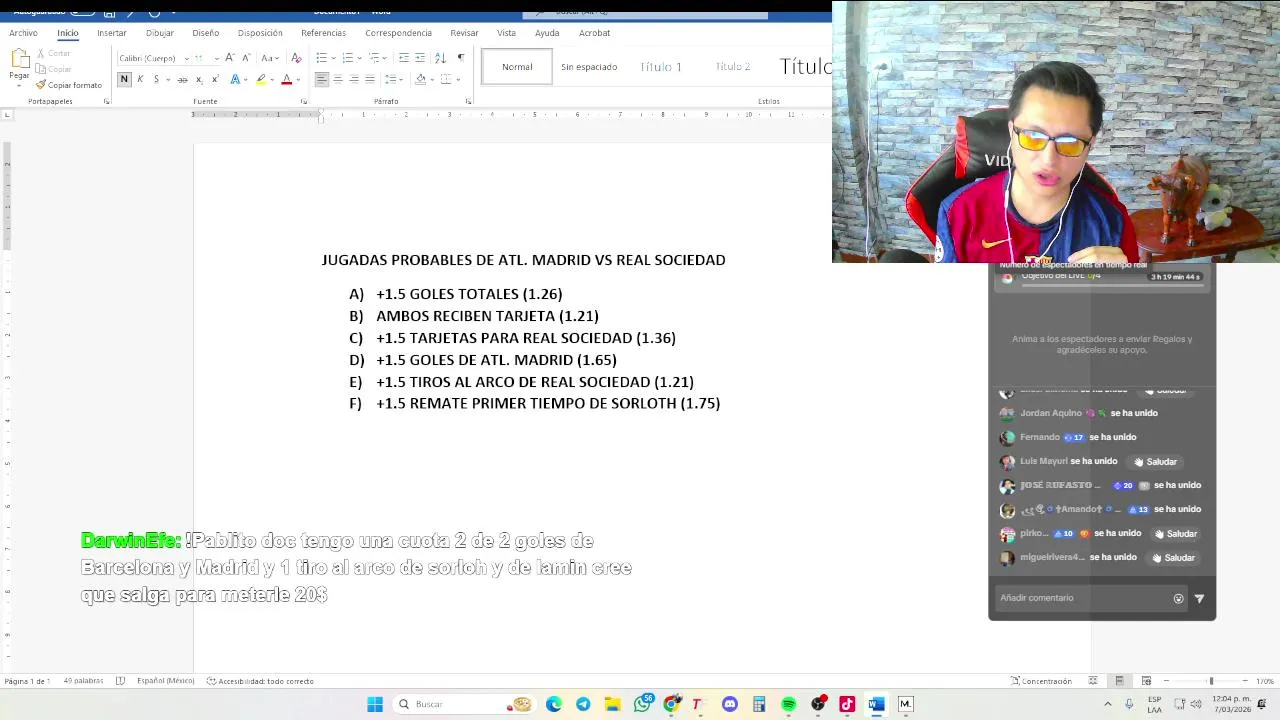The image size is (1280, 720).
Task: Click the Pegar paste icon
Action: click(19, 60)
